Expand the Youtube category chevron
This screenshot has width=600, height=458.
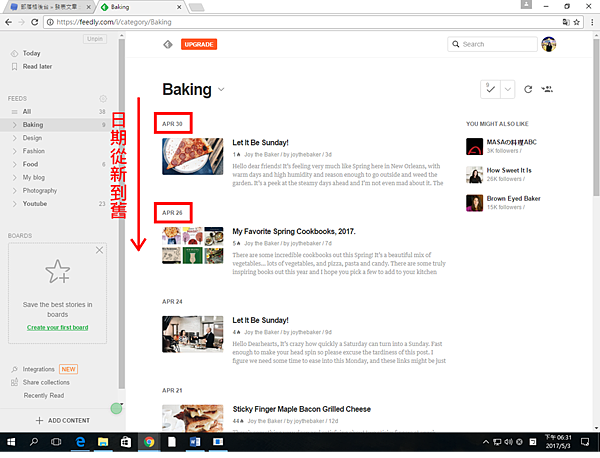tap(15, 204)
